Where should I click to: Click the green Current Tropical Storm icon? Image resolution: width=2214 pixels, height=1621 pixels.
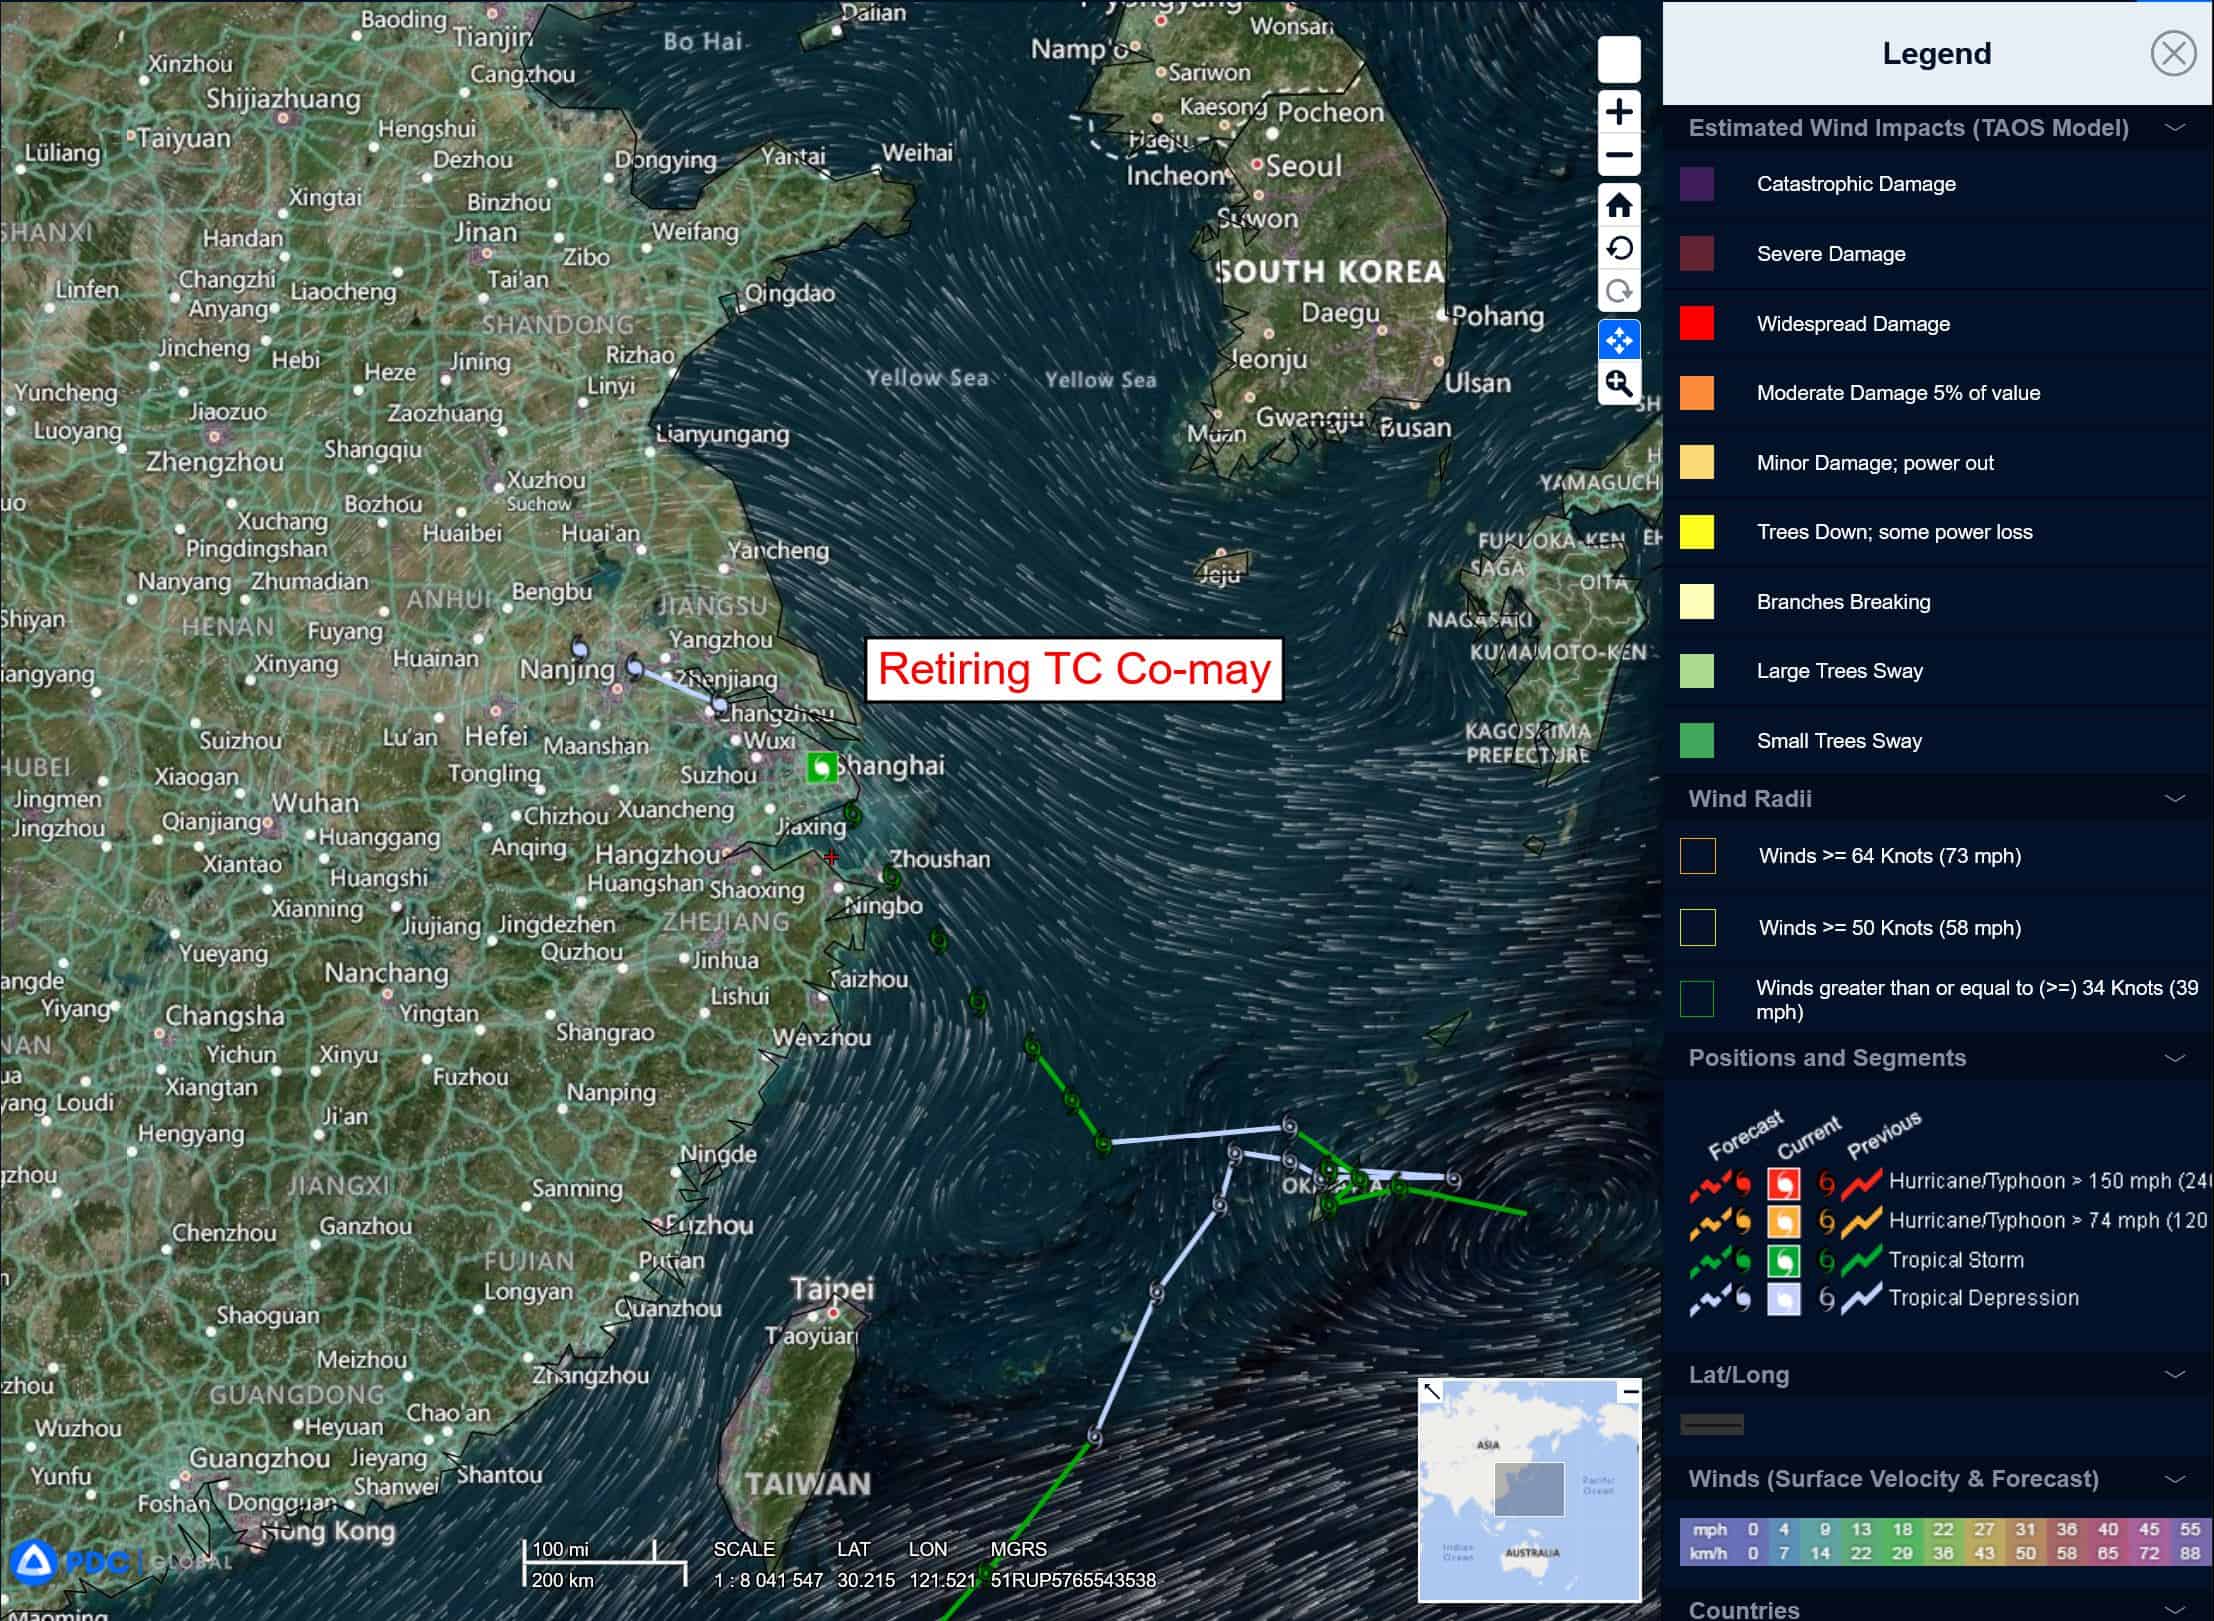coord(1784,1260)
